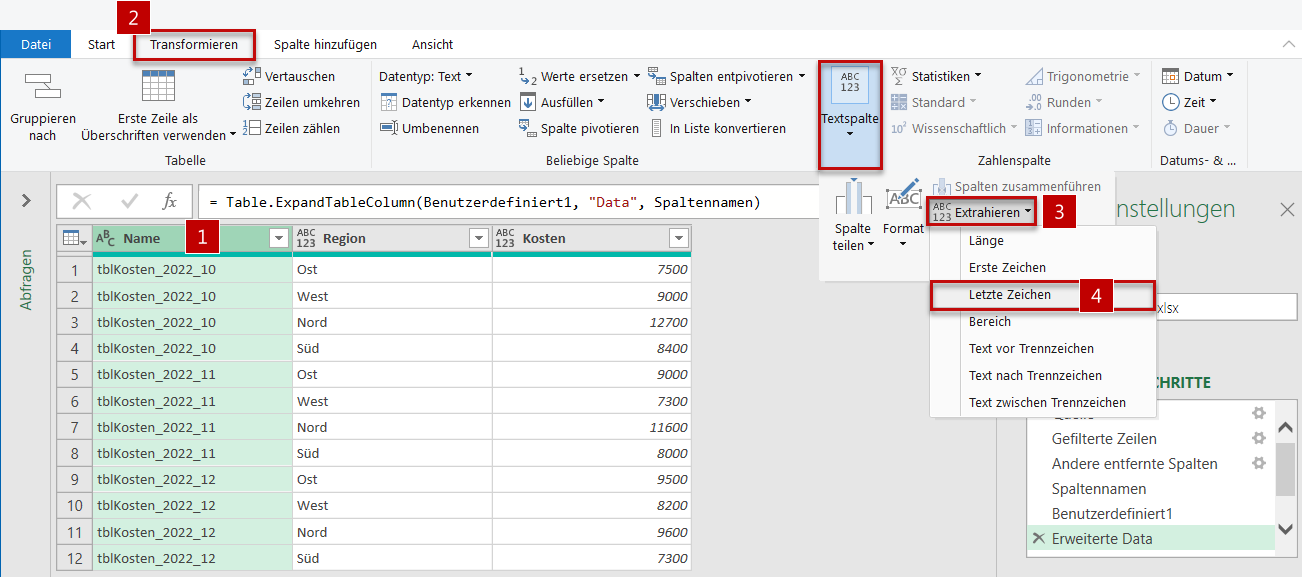The image size is (1302, 577).
Task: Open the Verschieben dropdown
Action: (x=699, y=102)
